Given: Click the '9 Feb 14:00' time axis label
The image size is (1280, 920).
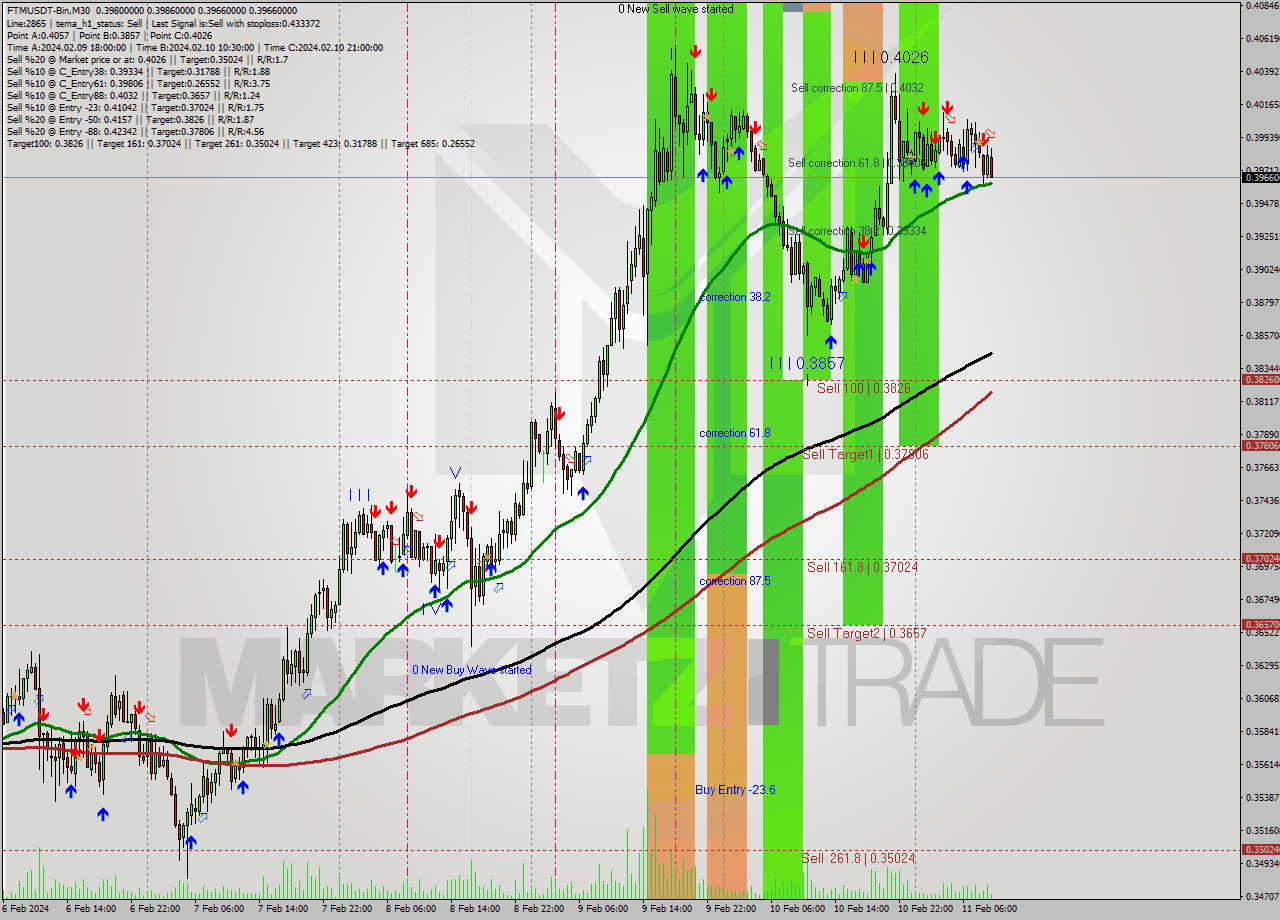Looking at the screenshot, I should [x=667, y=909].
